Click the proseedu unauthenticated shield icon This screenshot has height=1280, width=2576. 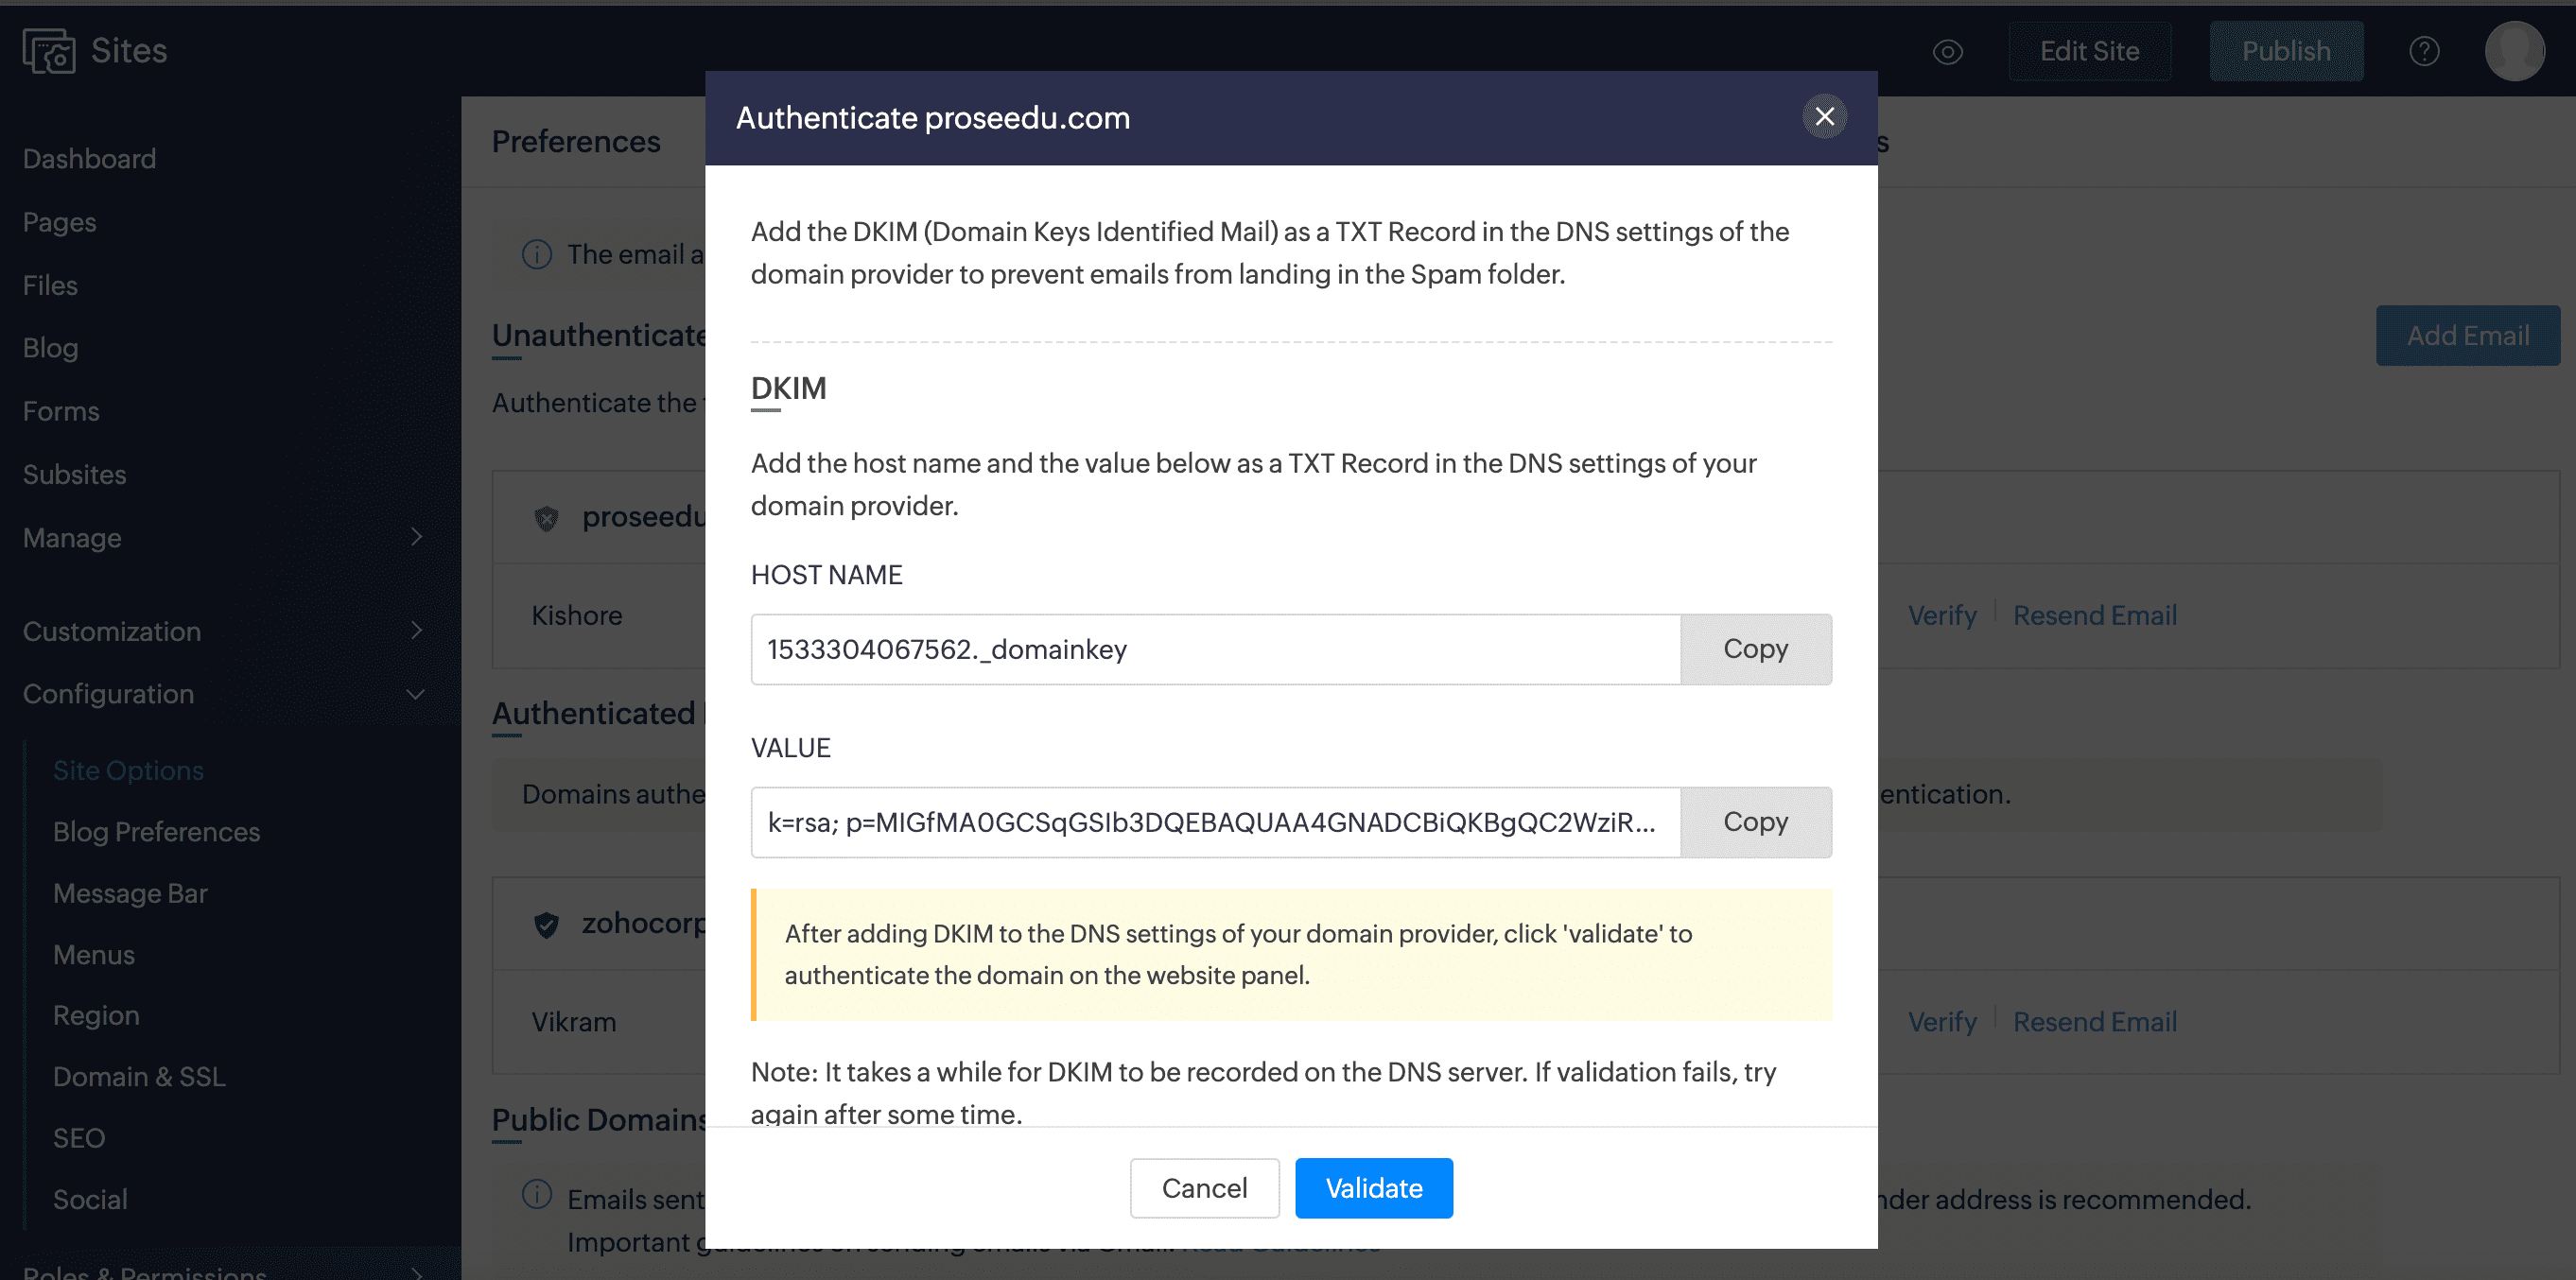pos(546,518)
